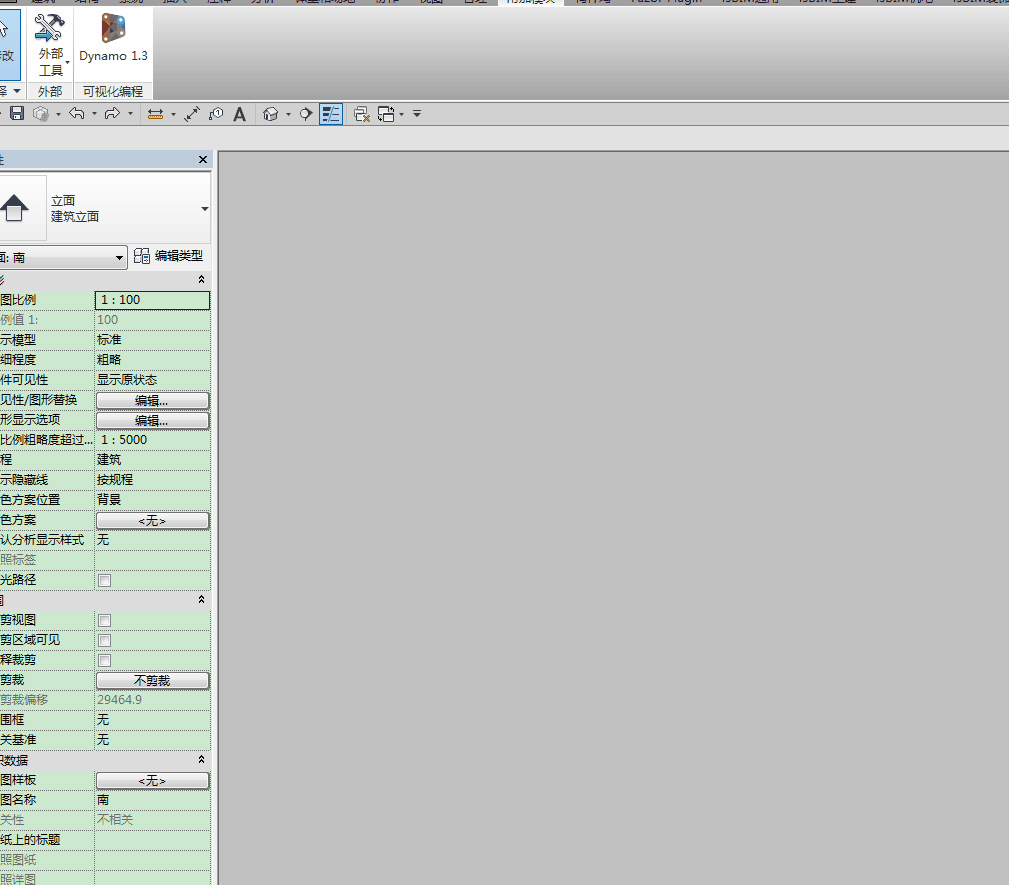Close the properties panel
1009x885 pixels.
point(203,160)
